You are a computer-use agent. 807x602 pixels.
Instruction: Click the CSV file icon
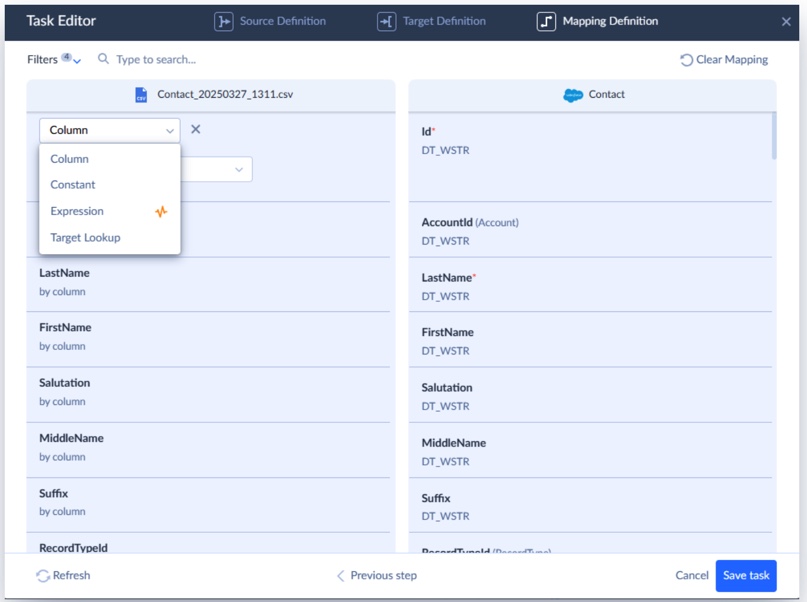point(141,95)
